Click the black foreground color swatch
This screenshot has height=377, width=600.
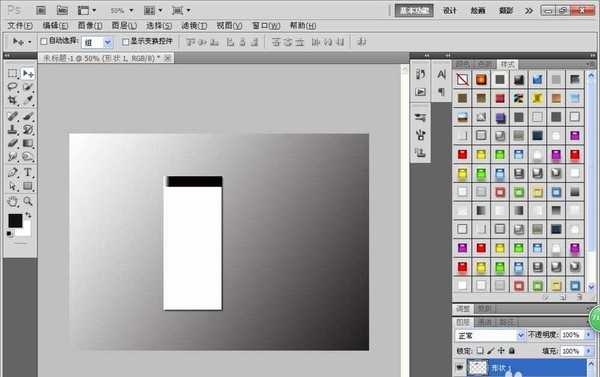coord(15,221)
